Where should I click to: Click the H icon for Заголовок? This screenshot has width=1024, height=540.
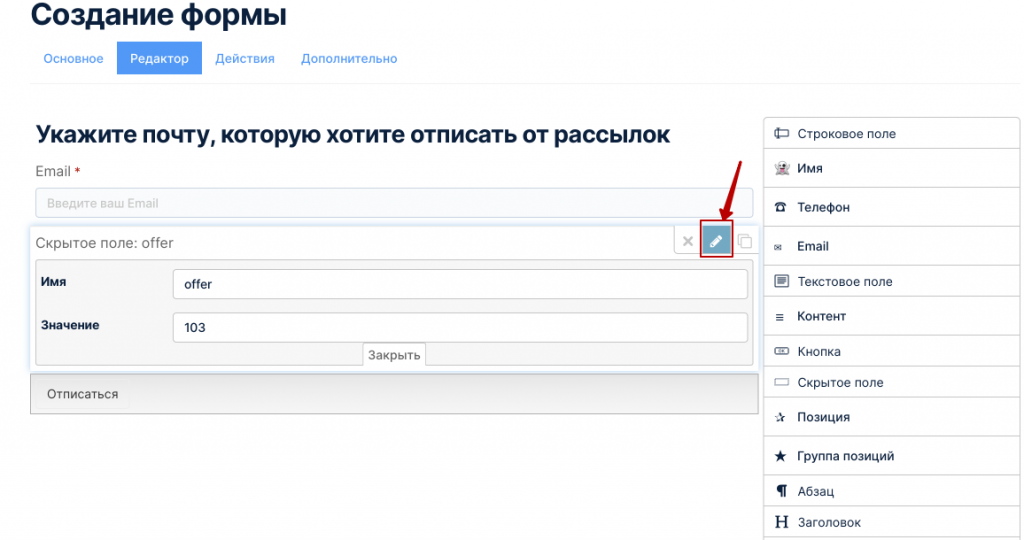tap(781, 522)
